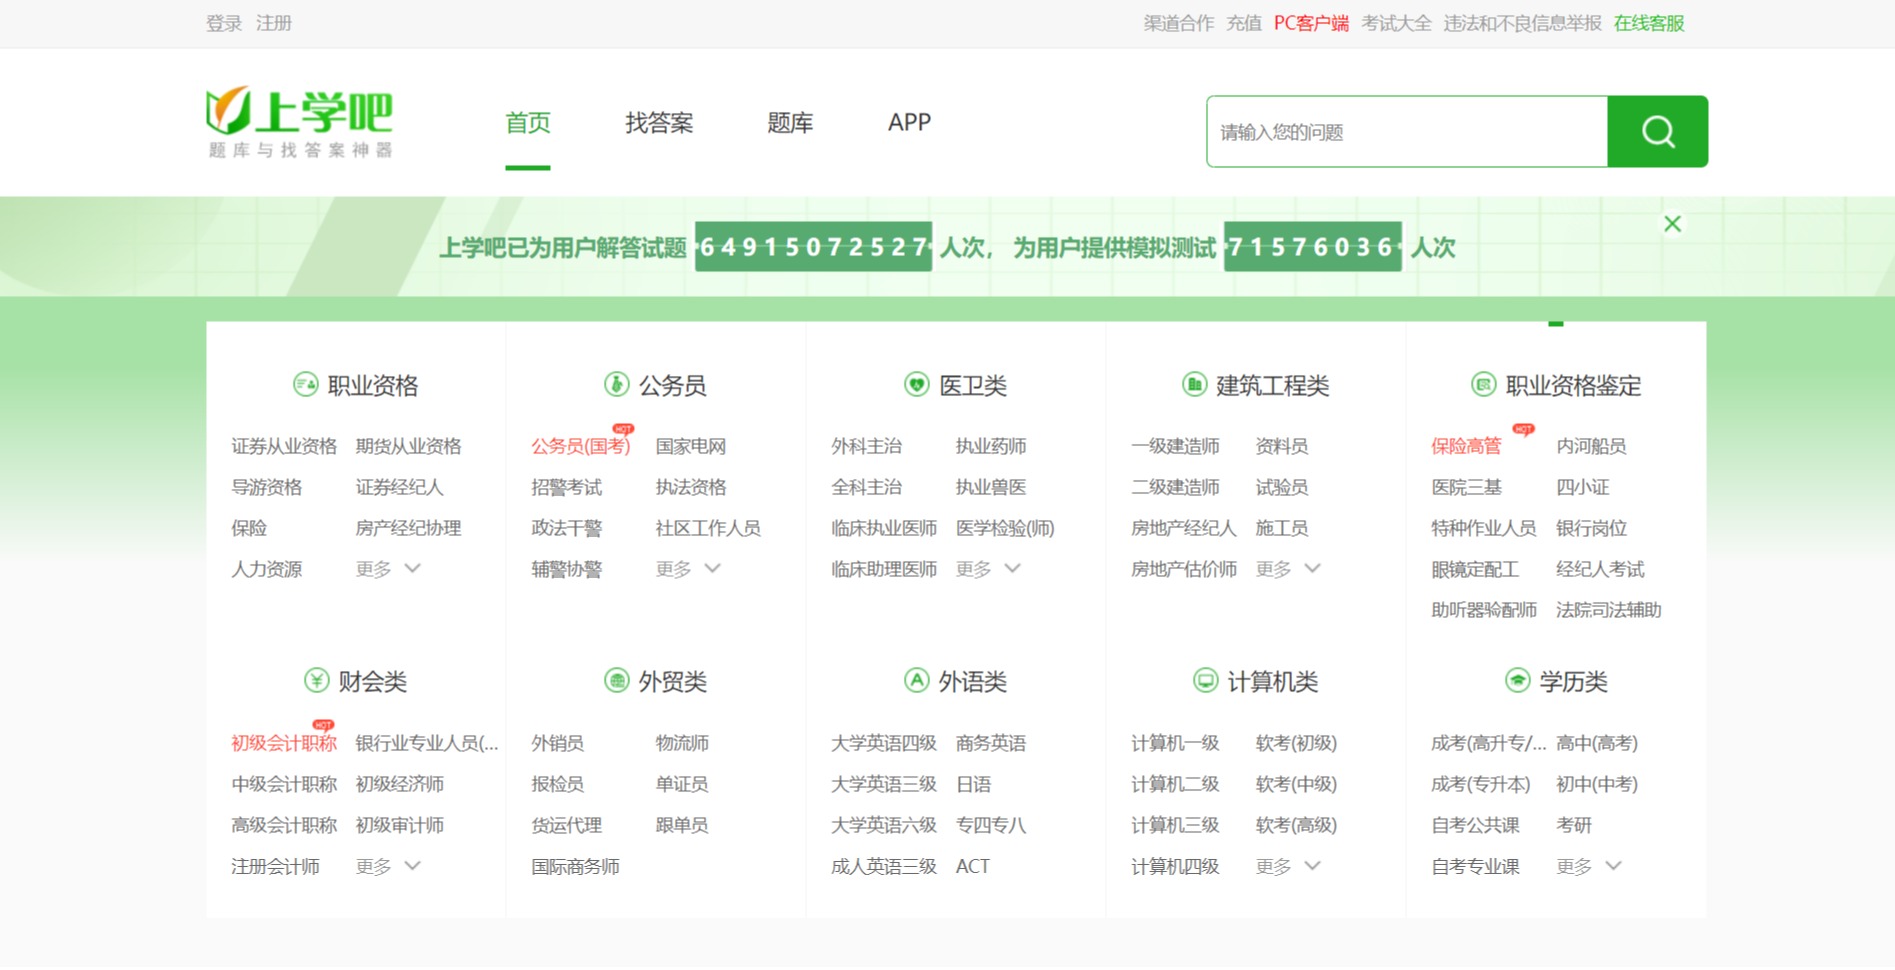Open 物流师 link
Image resolution: width=1895 pixels, height=970 pixels.
682,743
